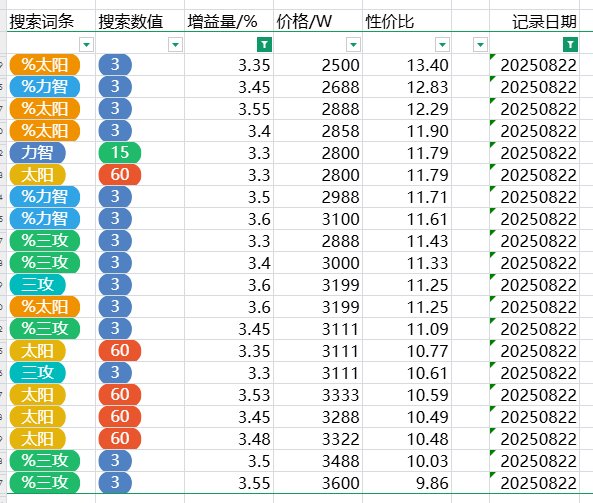Select the ratio cell 10.49
Screen dimensions: 593x503
(x=407, y=417)
